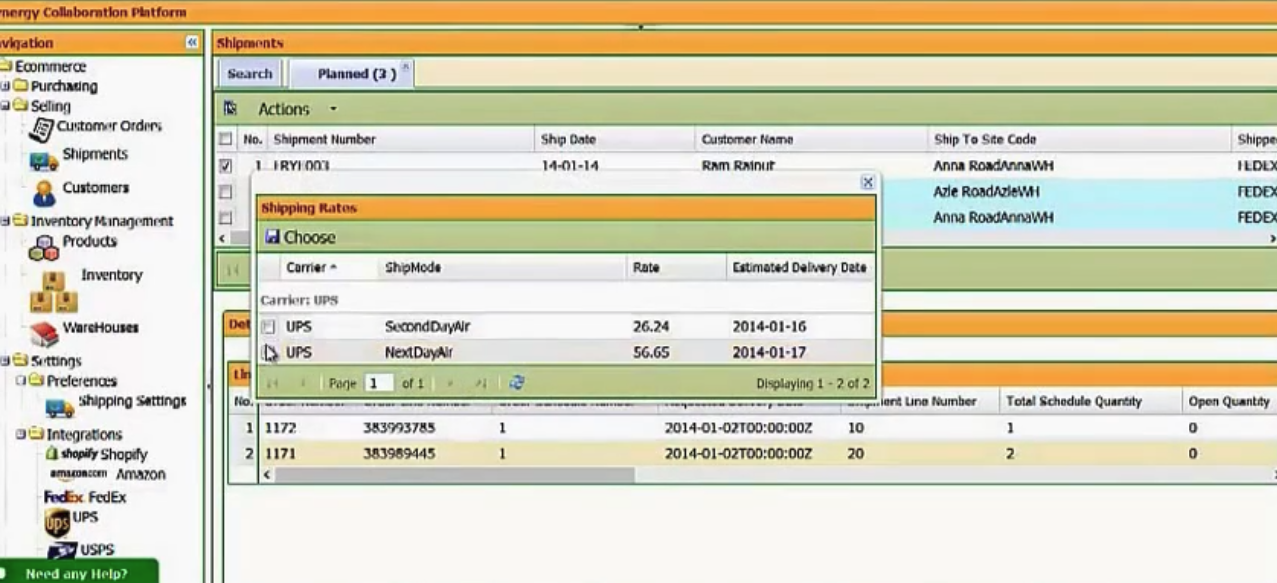The width and height of the screenshot is (1277, 583).
Task: Check the third shipment row checkbox
Action: pos(226,217)
